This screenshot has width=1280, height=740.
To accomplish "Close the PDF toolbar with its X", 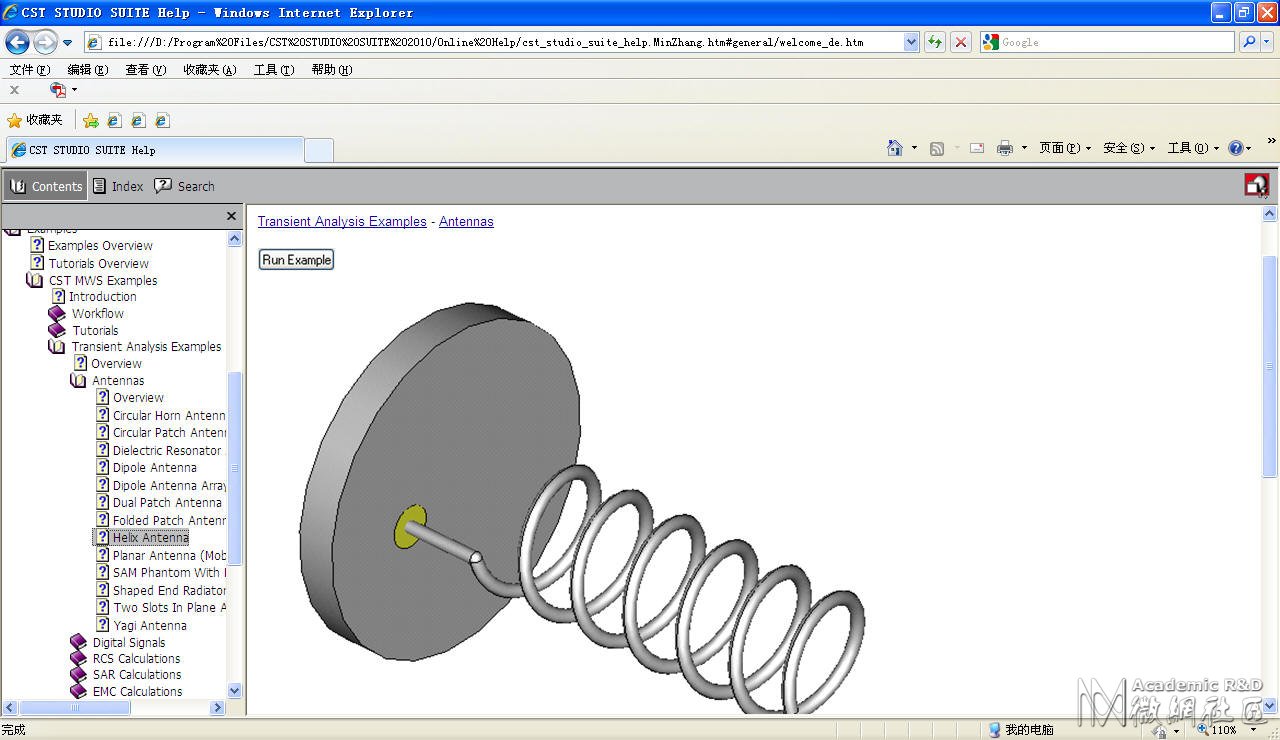I will point(14,90).
